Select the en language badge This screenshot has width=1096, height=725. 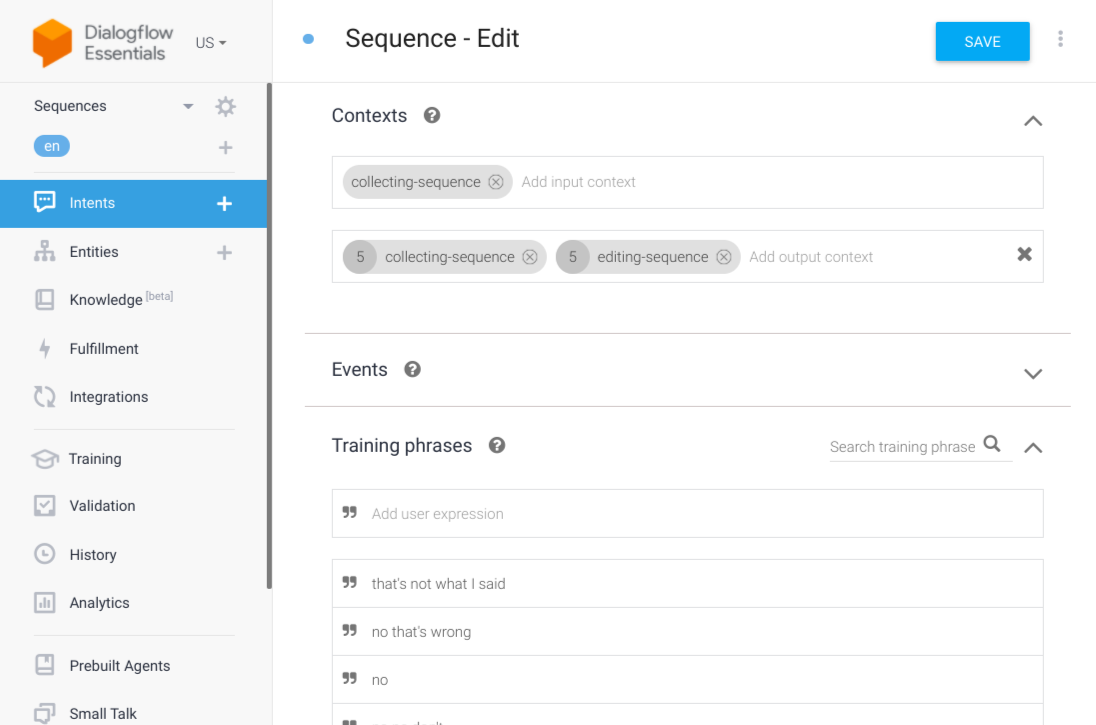(x=52, y=146)
